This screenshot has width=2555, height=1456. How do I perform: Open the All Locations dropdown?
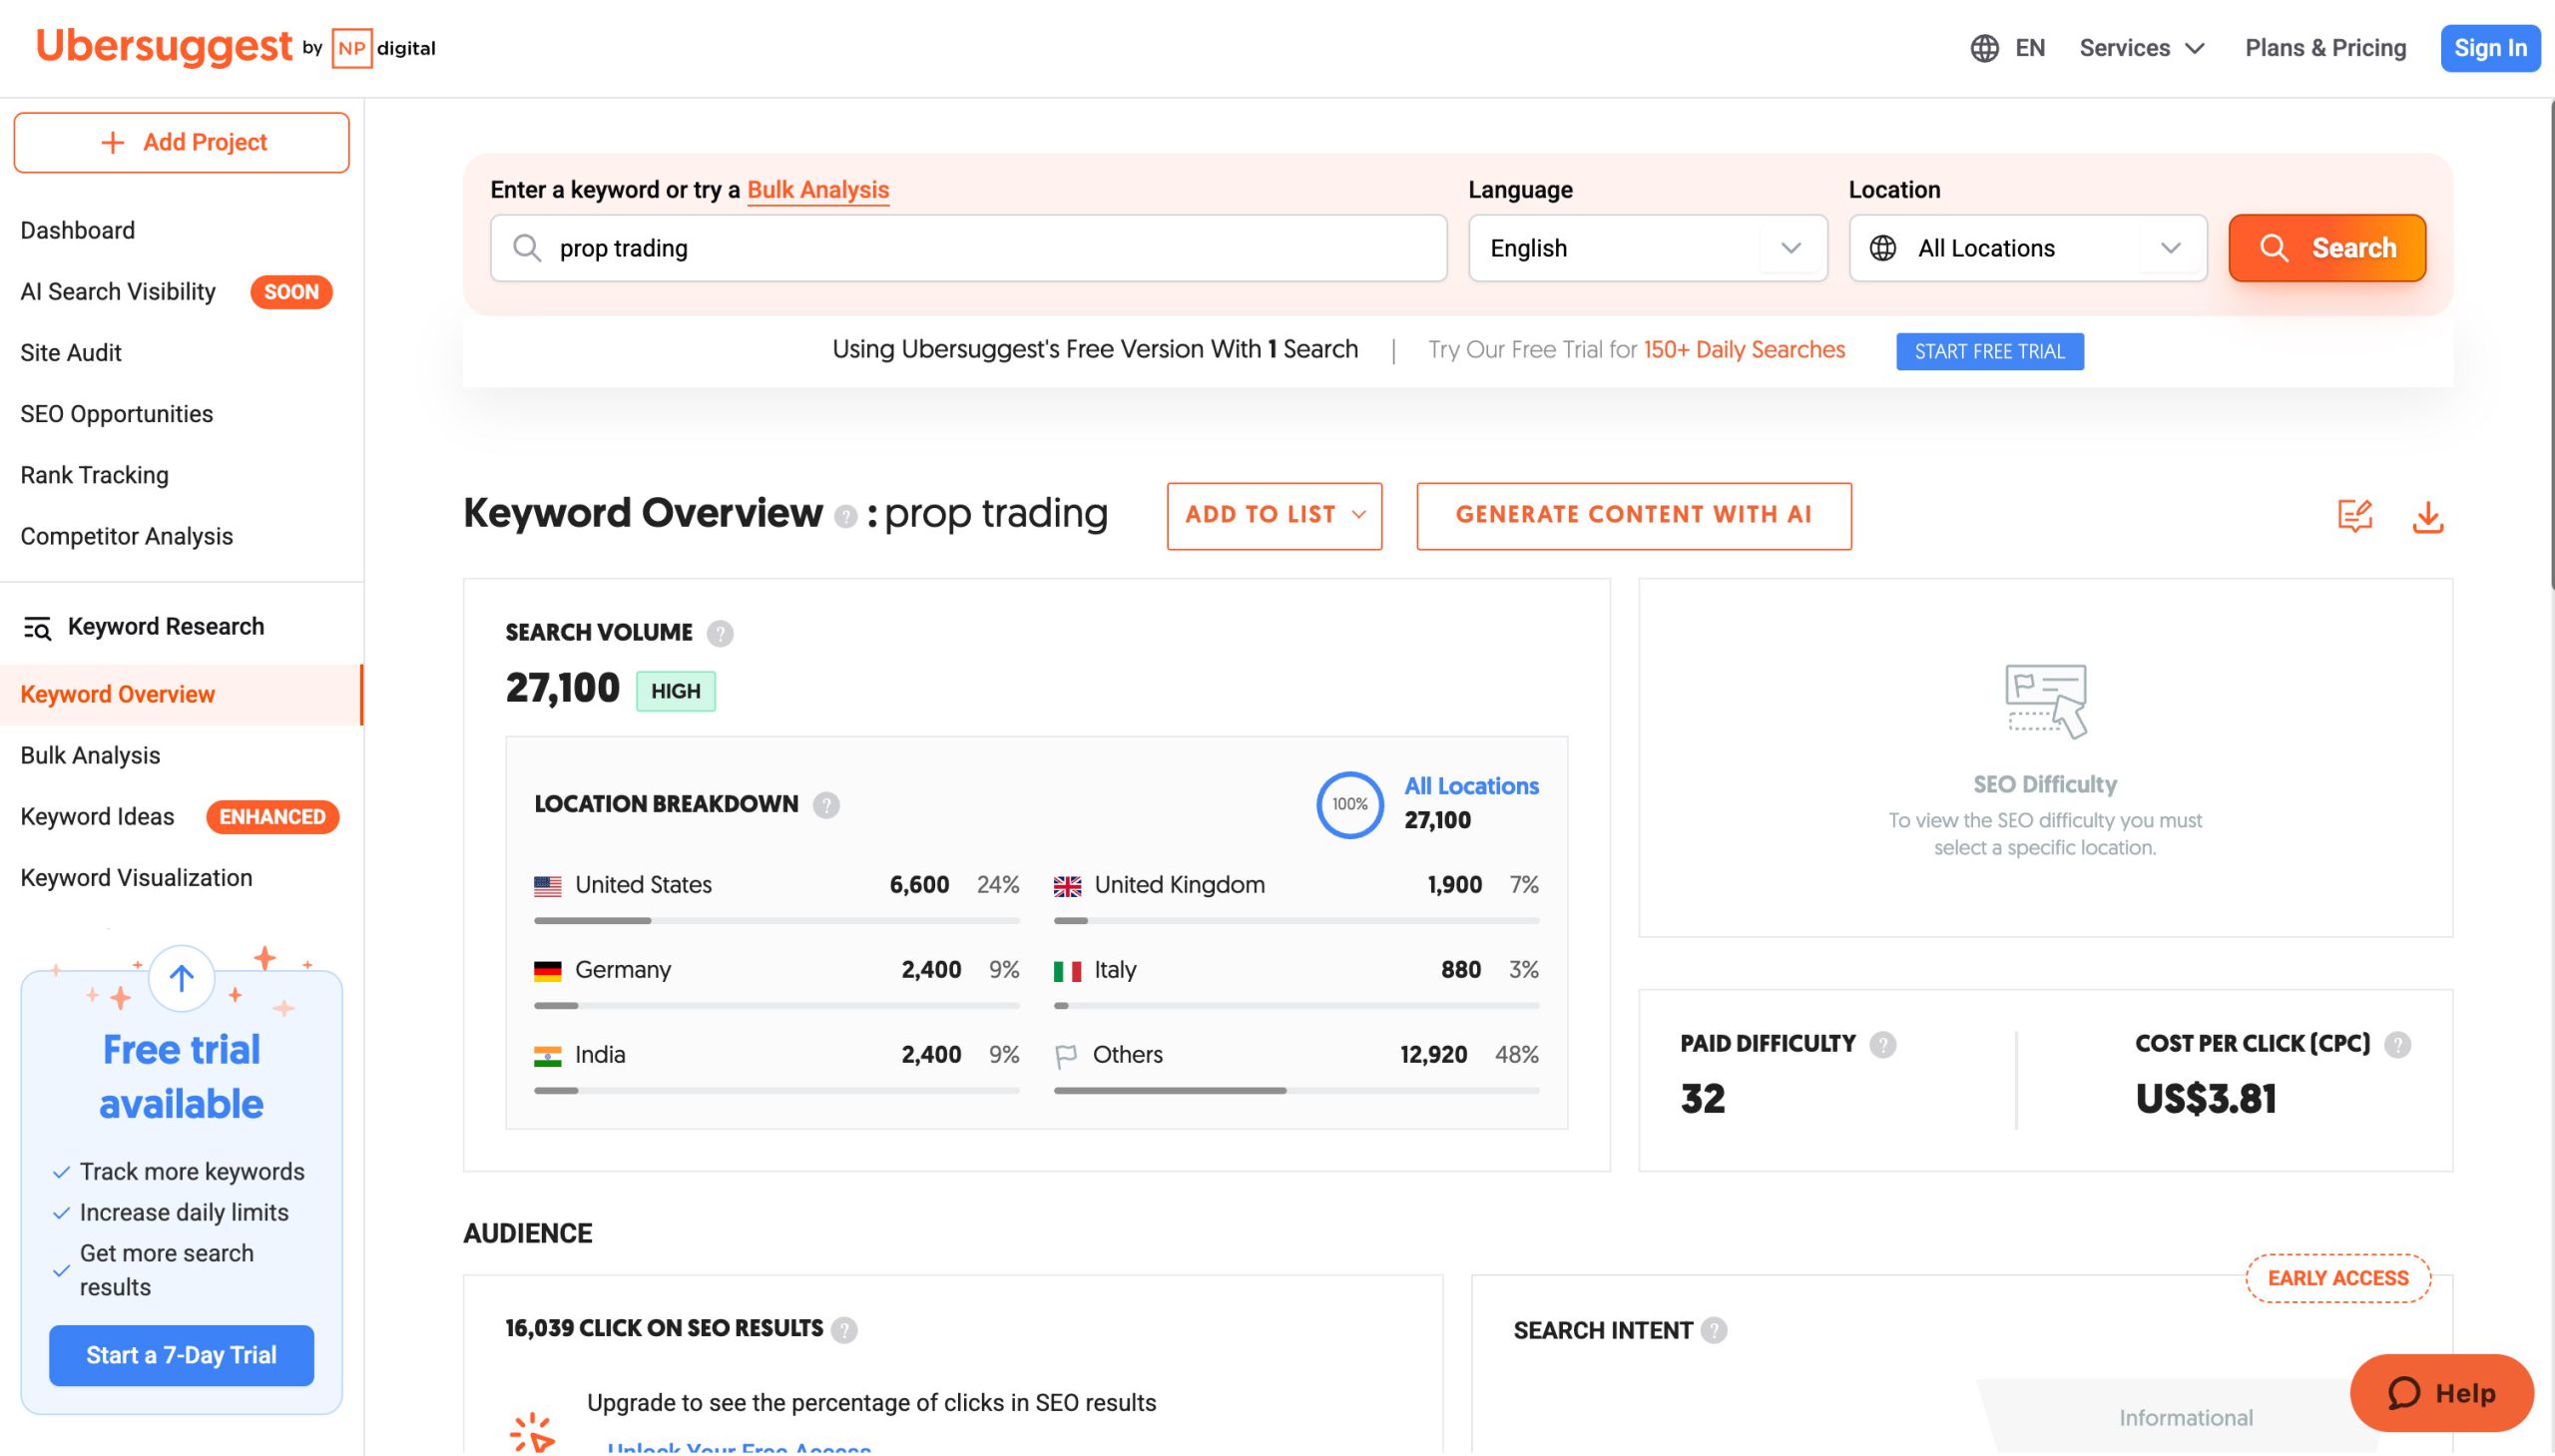click(2027, 248)
